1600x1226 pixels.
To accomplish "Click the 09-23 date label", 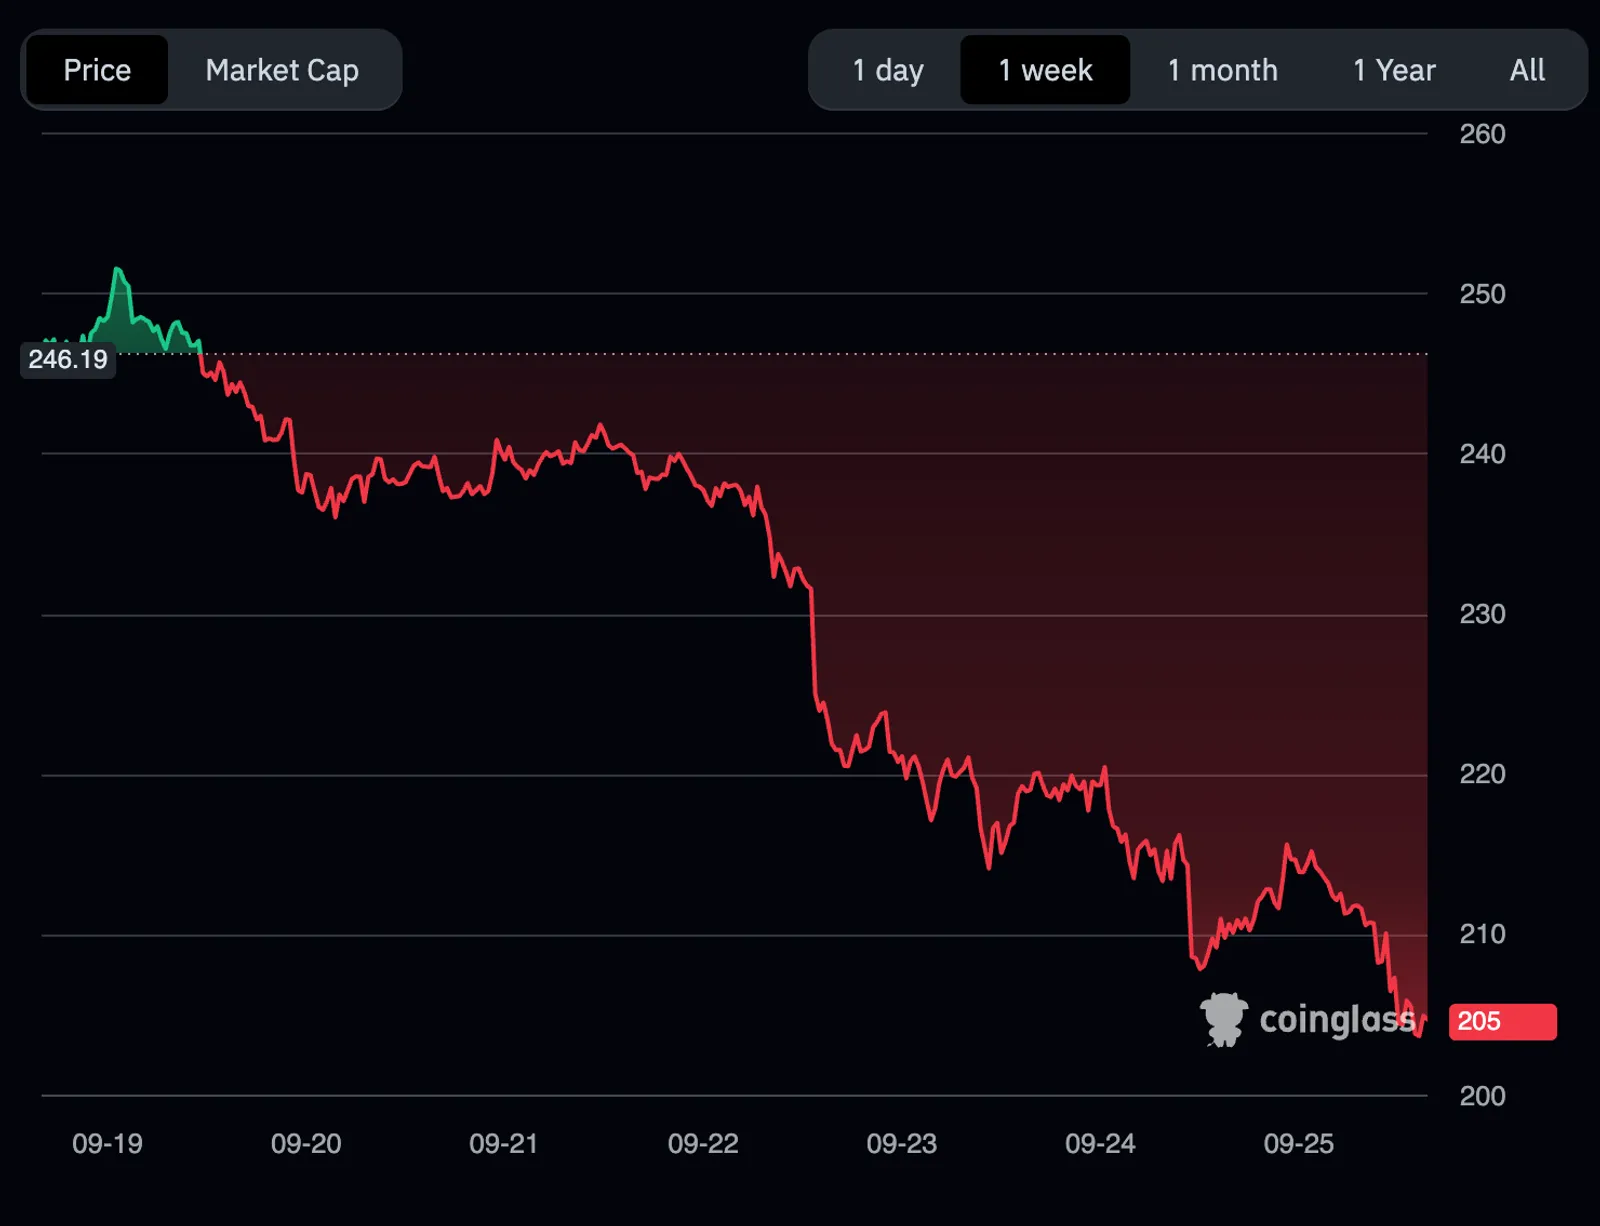I will (901, 1144).
